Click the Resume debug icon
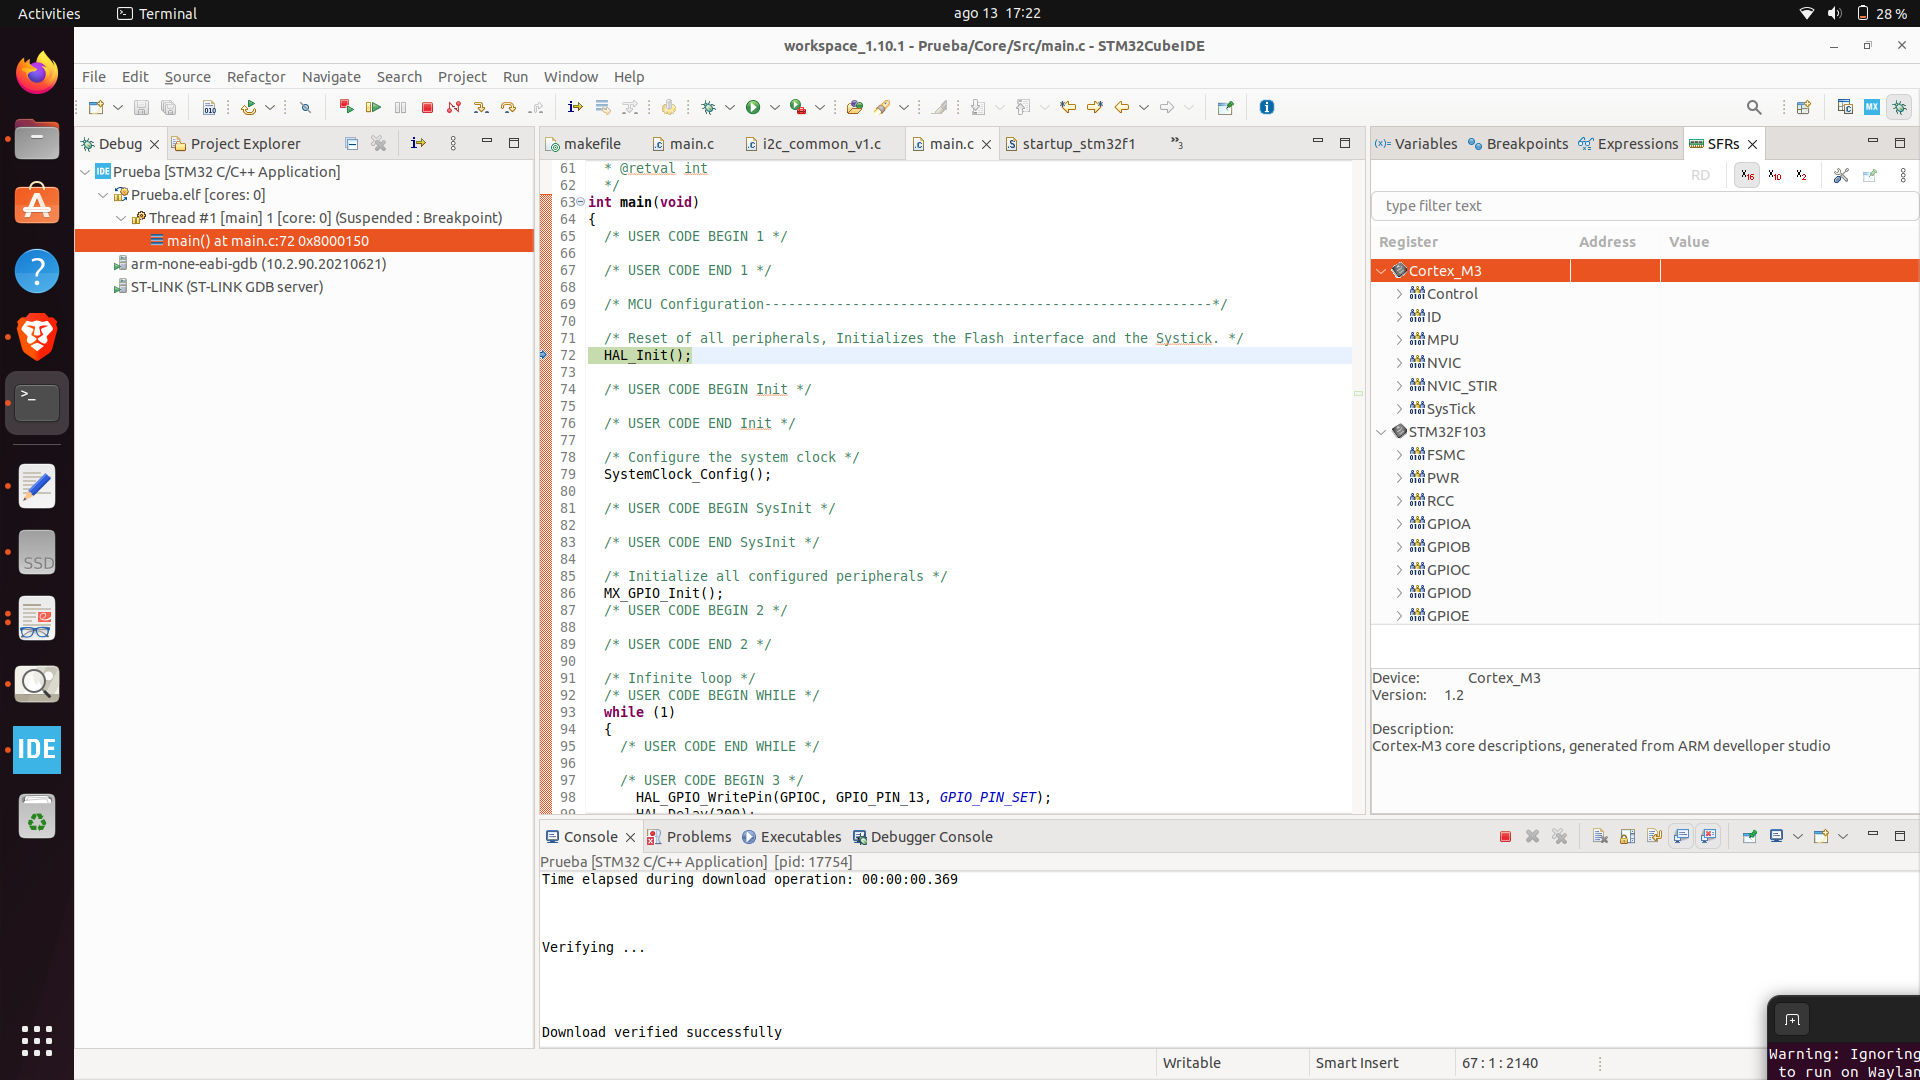Screen dimensions: 1920x1080 coord(373,107)
